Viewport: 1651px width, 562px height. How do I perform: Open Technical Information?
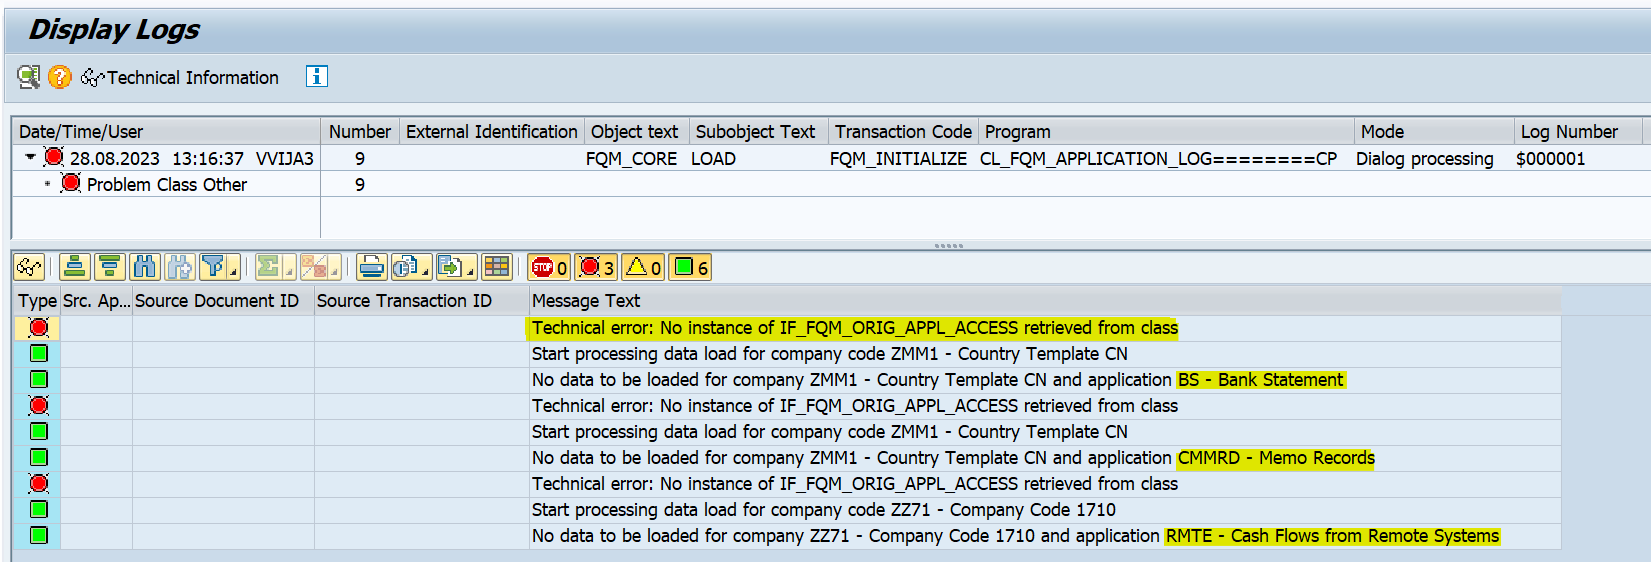pos(180,77)
